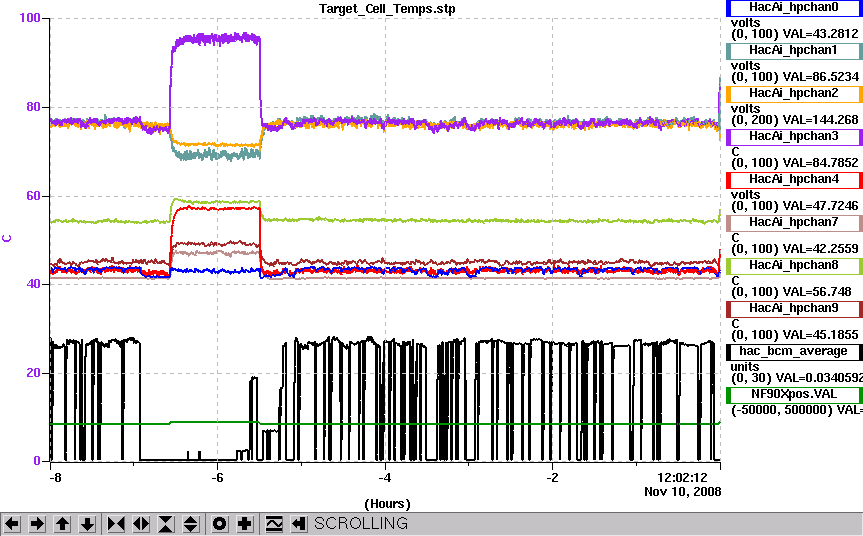This screenshot has width=863, height=536.
Task: Click the horizontal zoom-out diamond icon
Action: pyautogui.click(x=141, y=523)
